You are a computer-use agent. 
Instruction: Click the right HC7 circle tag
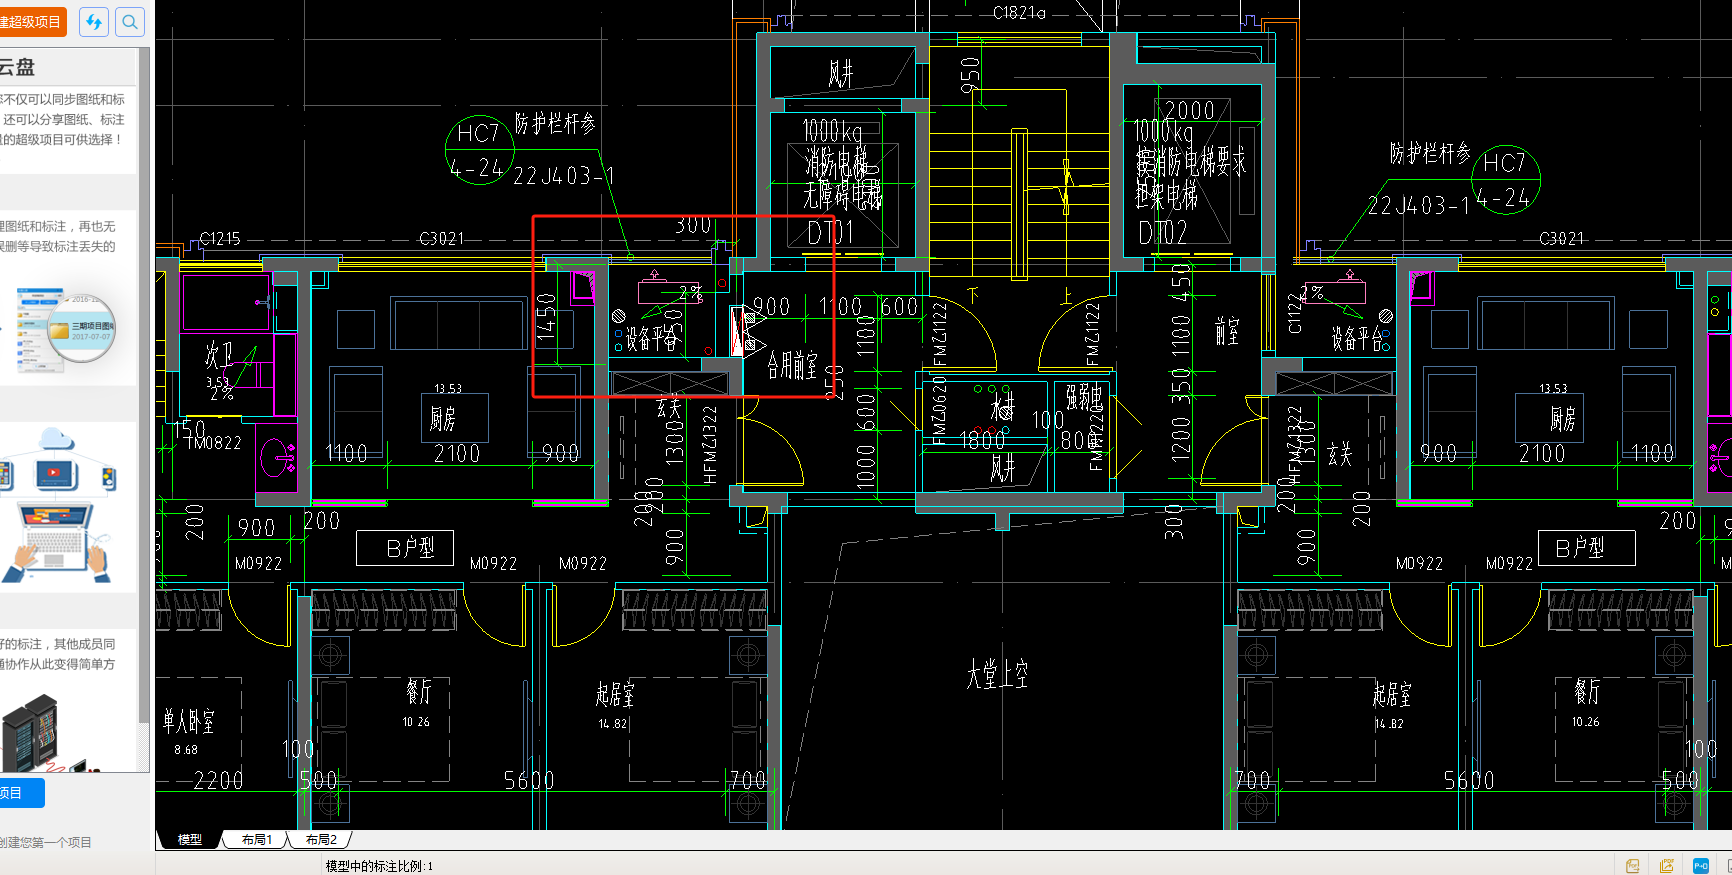click(1505, 180)
